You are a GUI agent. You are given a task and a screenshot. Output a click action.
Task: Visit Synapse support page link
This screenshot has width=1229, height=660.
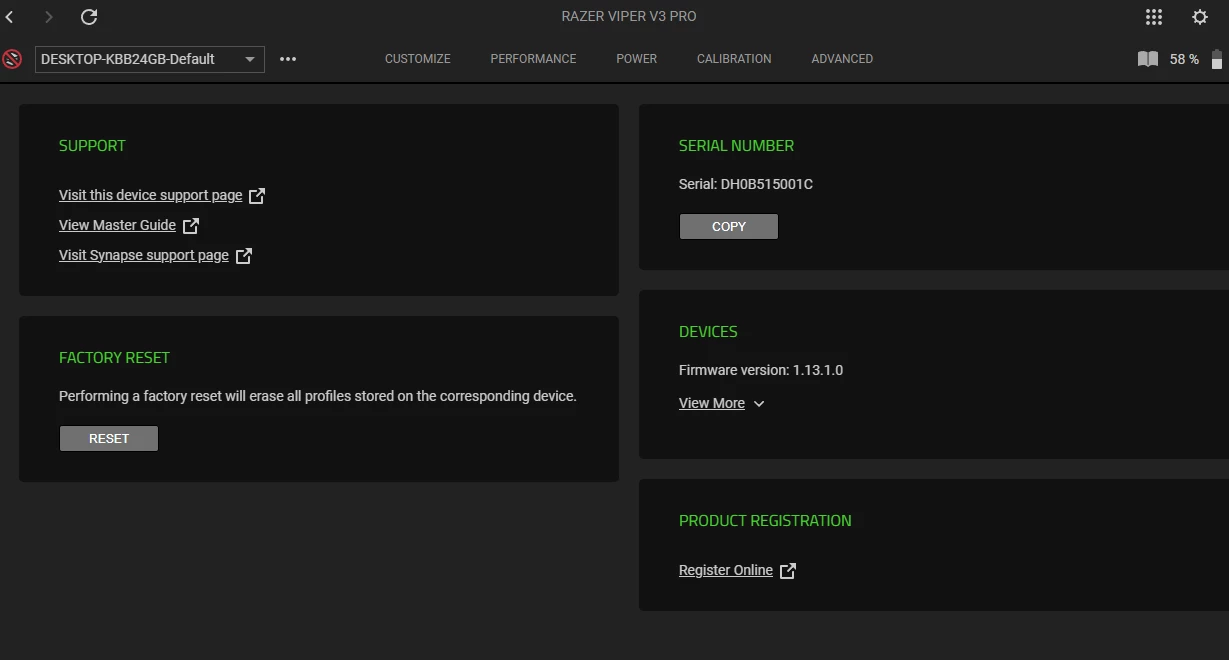coord(144,255)
